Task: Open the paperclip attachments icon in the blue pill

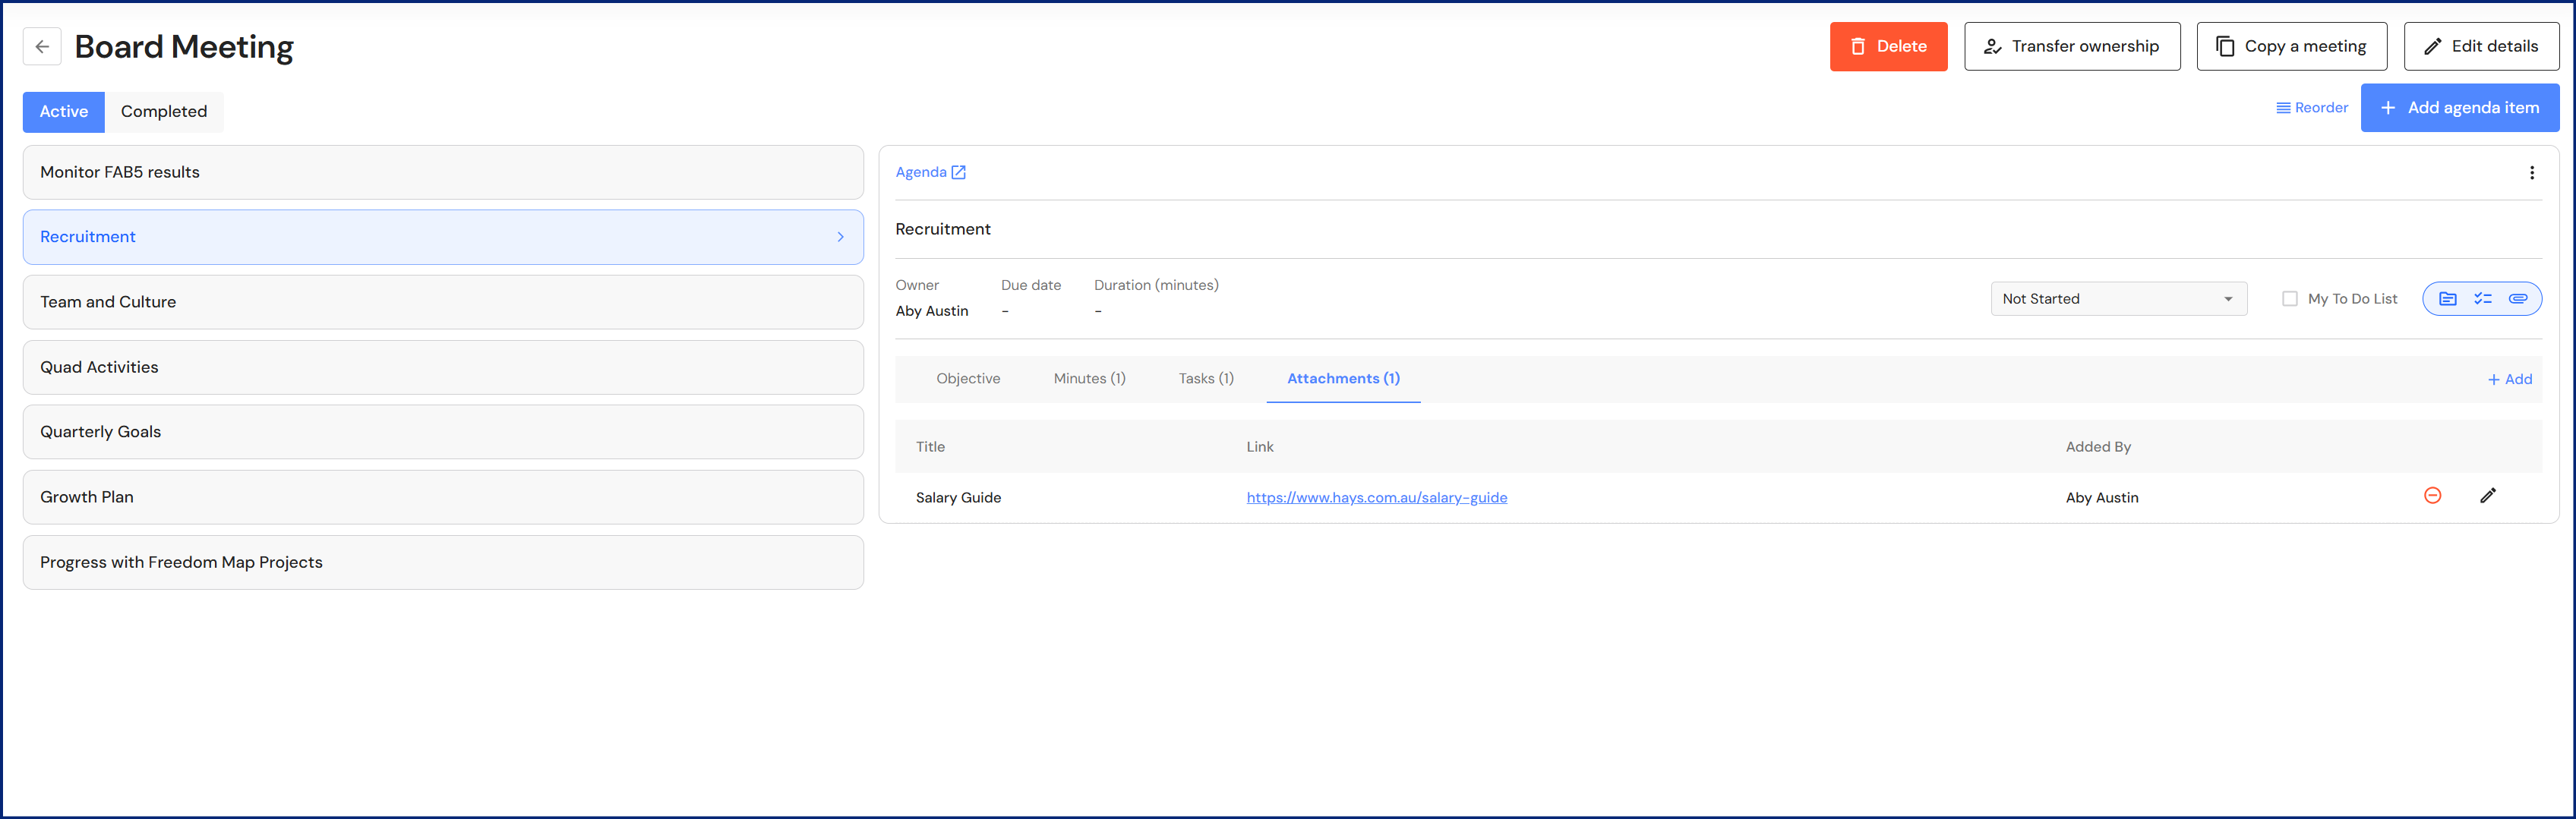Action: click(2518, 299)
